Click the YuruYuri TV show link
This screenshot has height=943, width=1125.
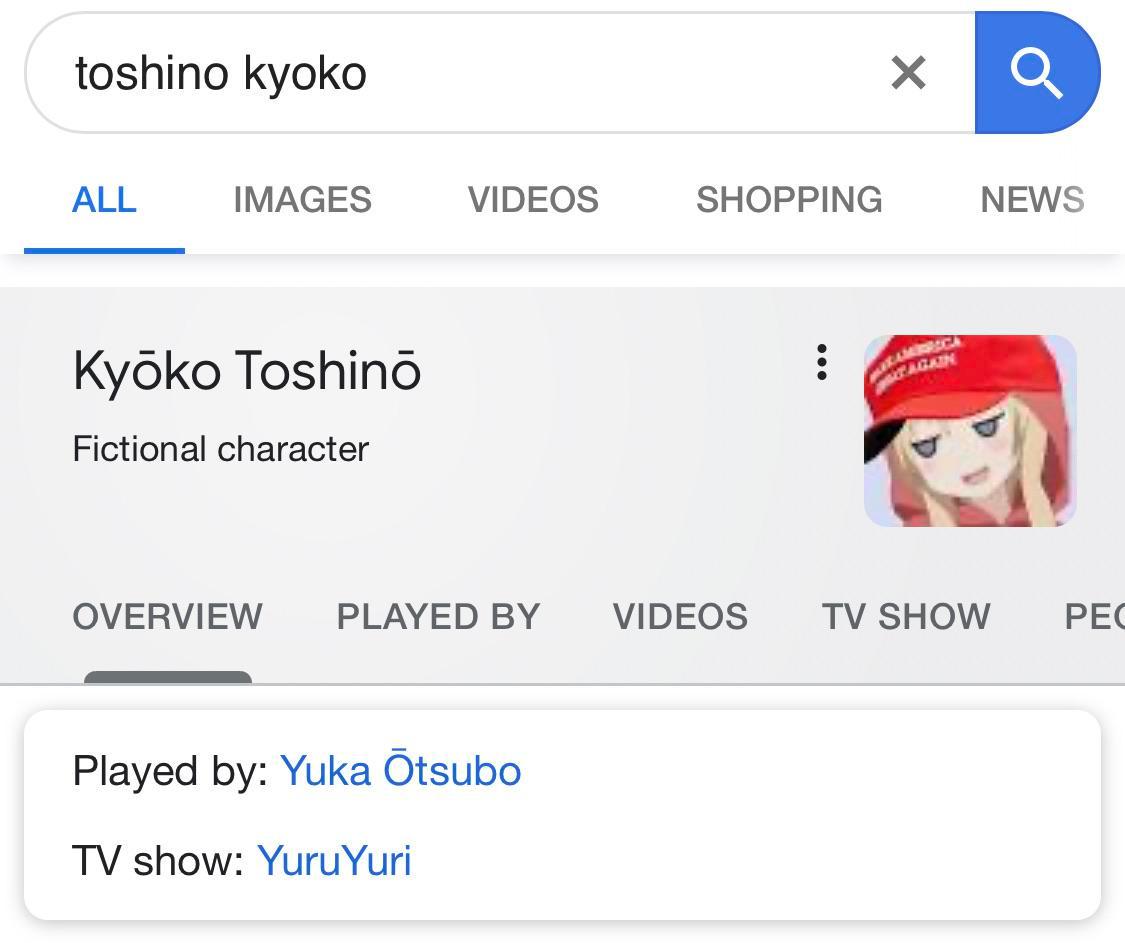(x=334, y=860)
